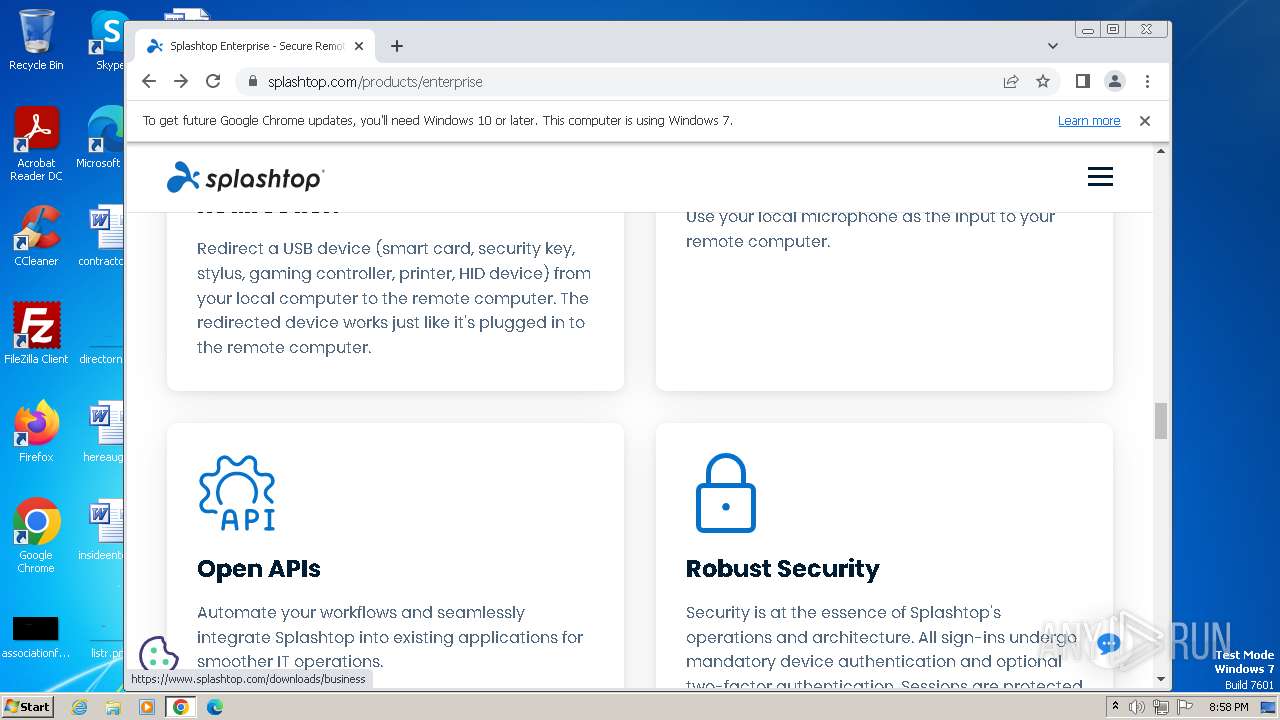Viewport: 1280px width, 720px height.
Task: Open the live chat bubble
Action: 1108,644
